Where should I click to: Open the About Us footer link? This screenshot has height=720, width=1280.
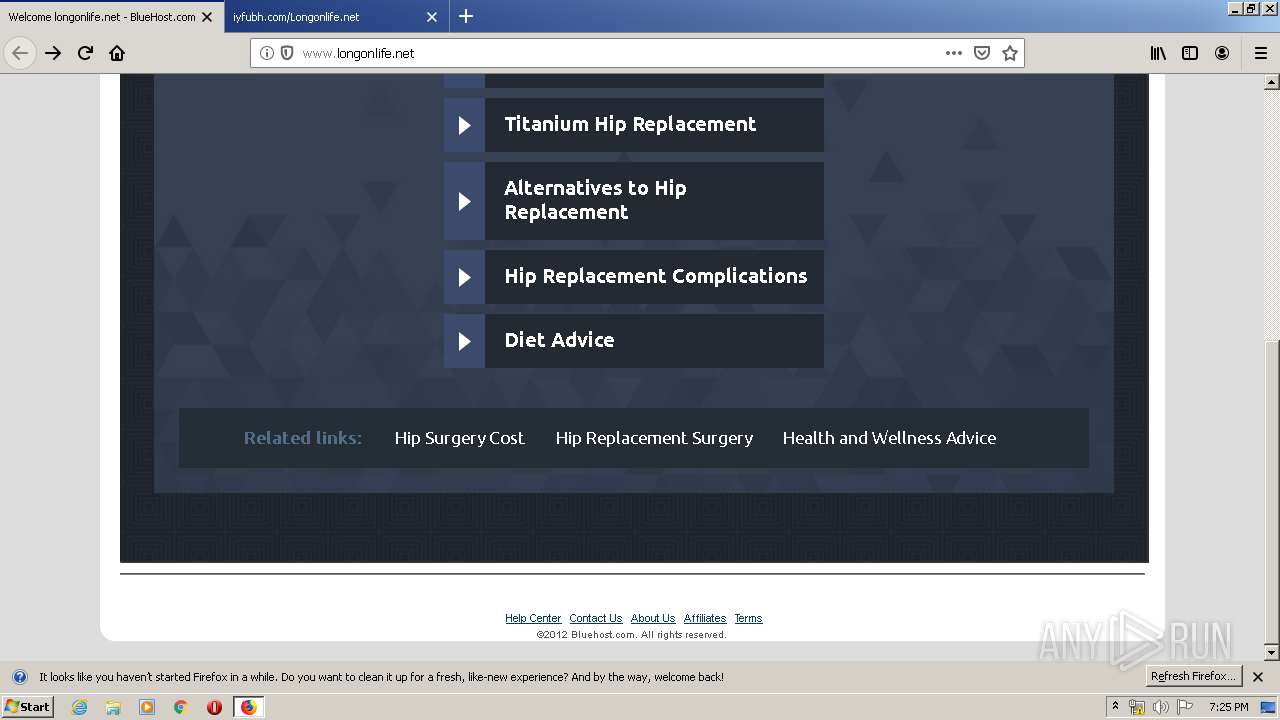(x=652, y=618)
